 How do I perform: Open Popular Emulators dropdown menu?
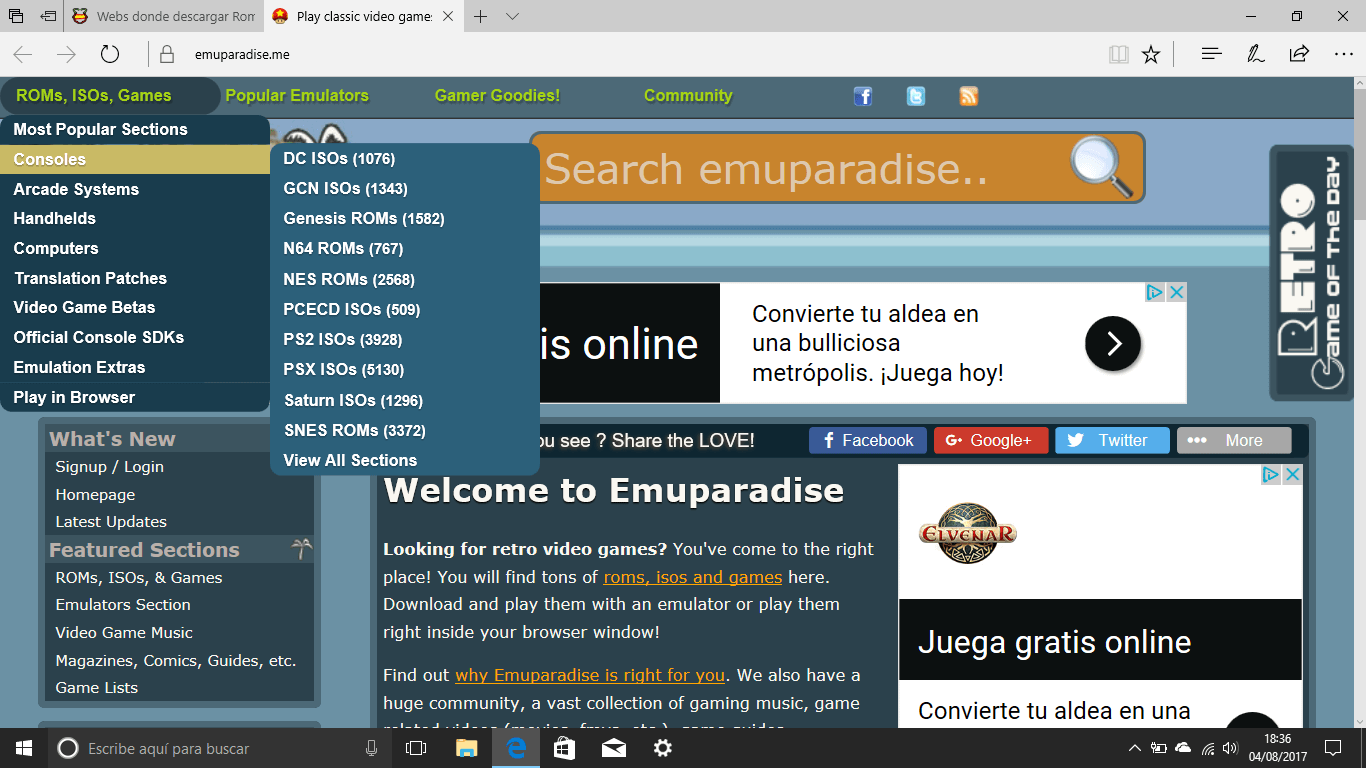tap(297, 96)
